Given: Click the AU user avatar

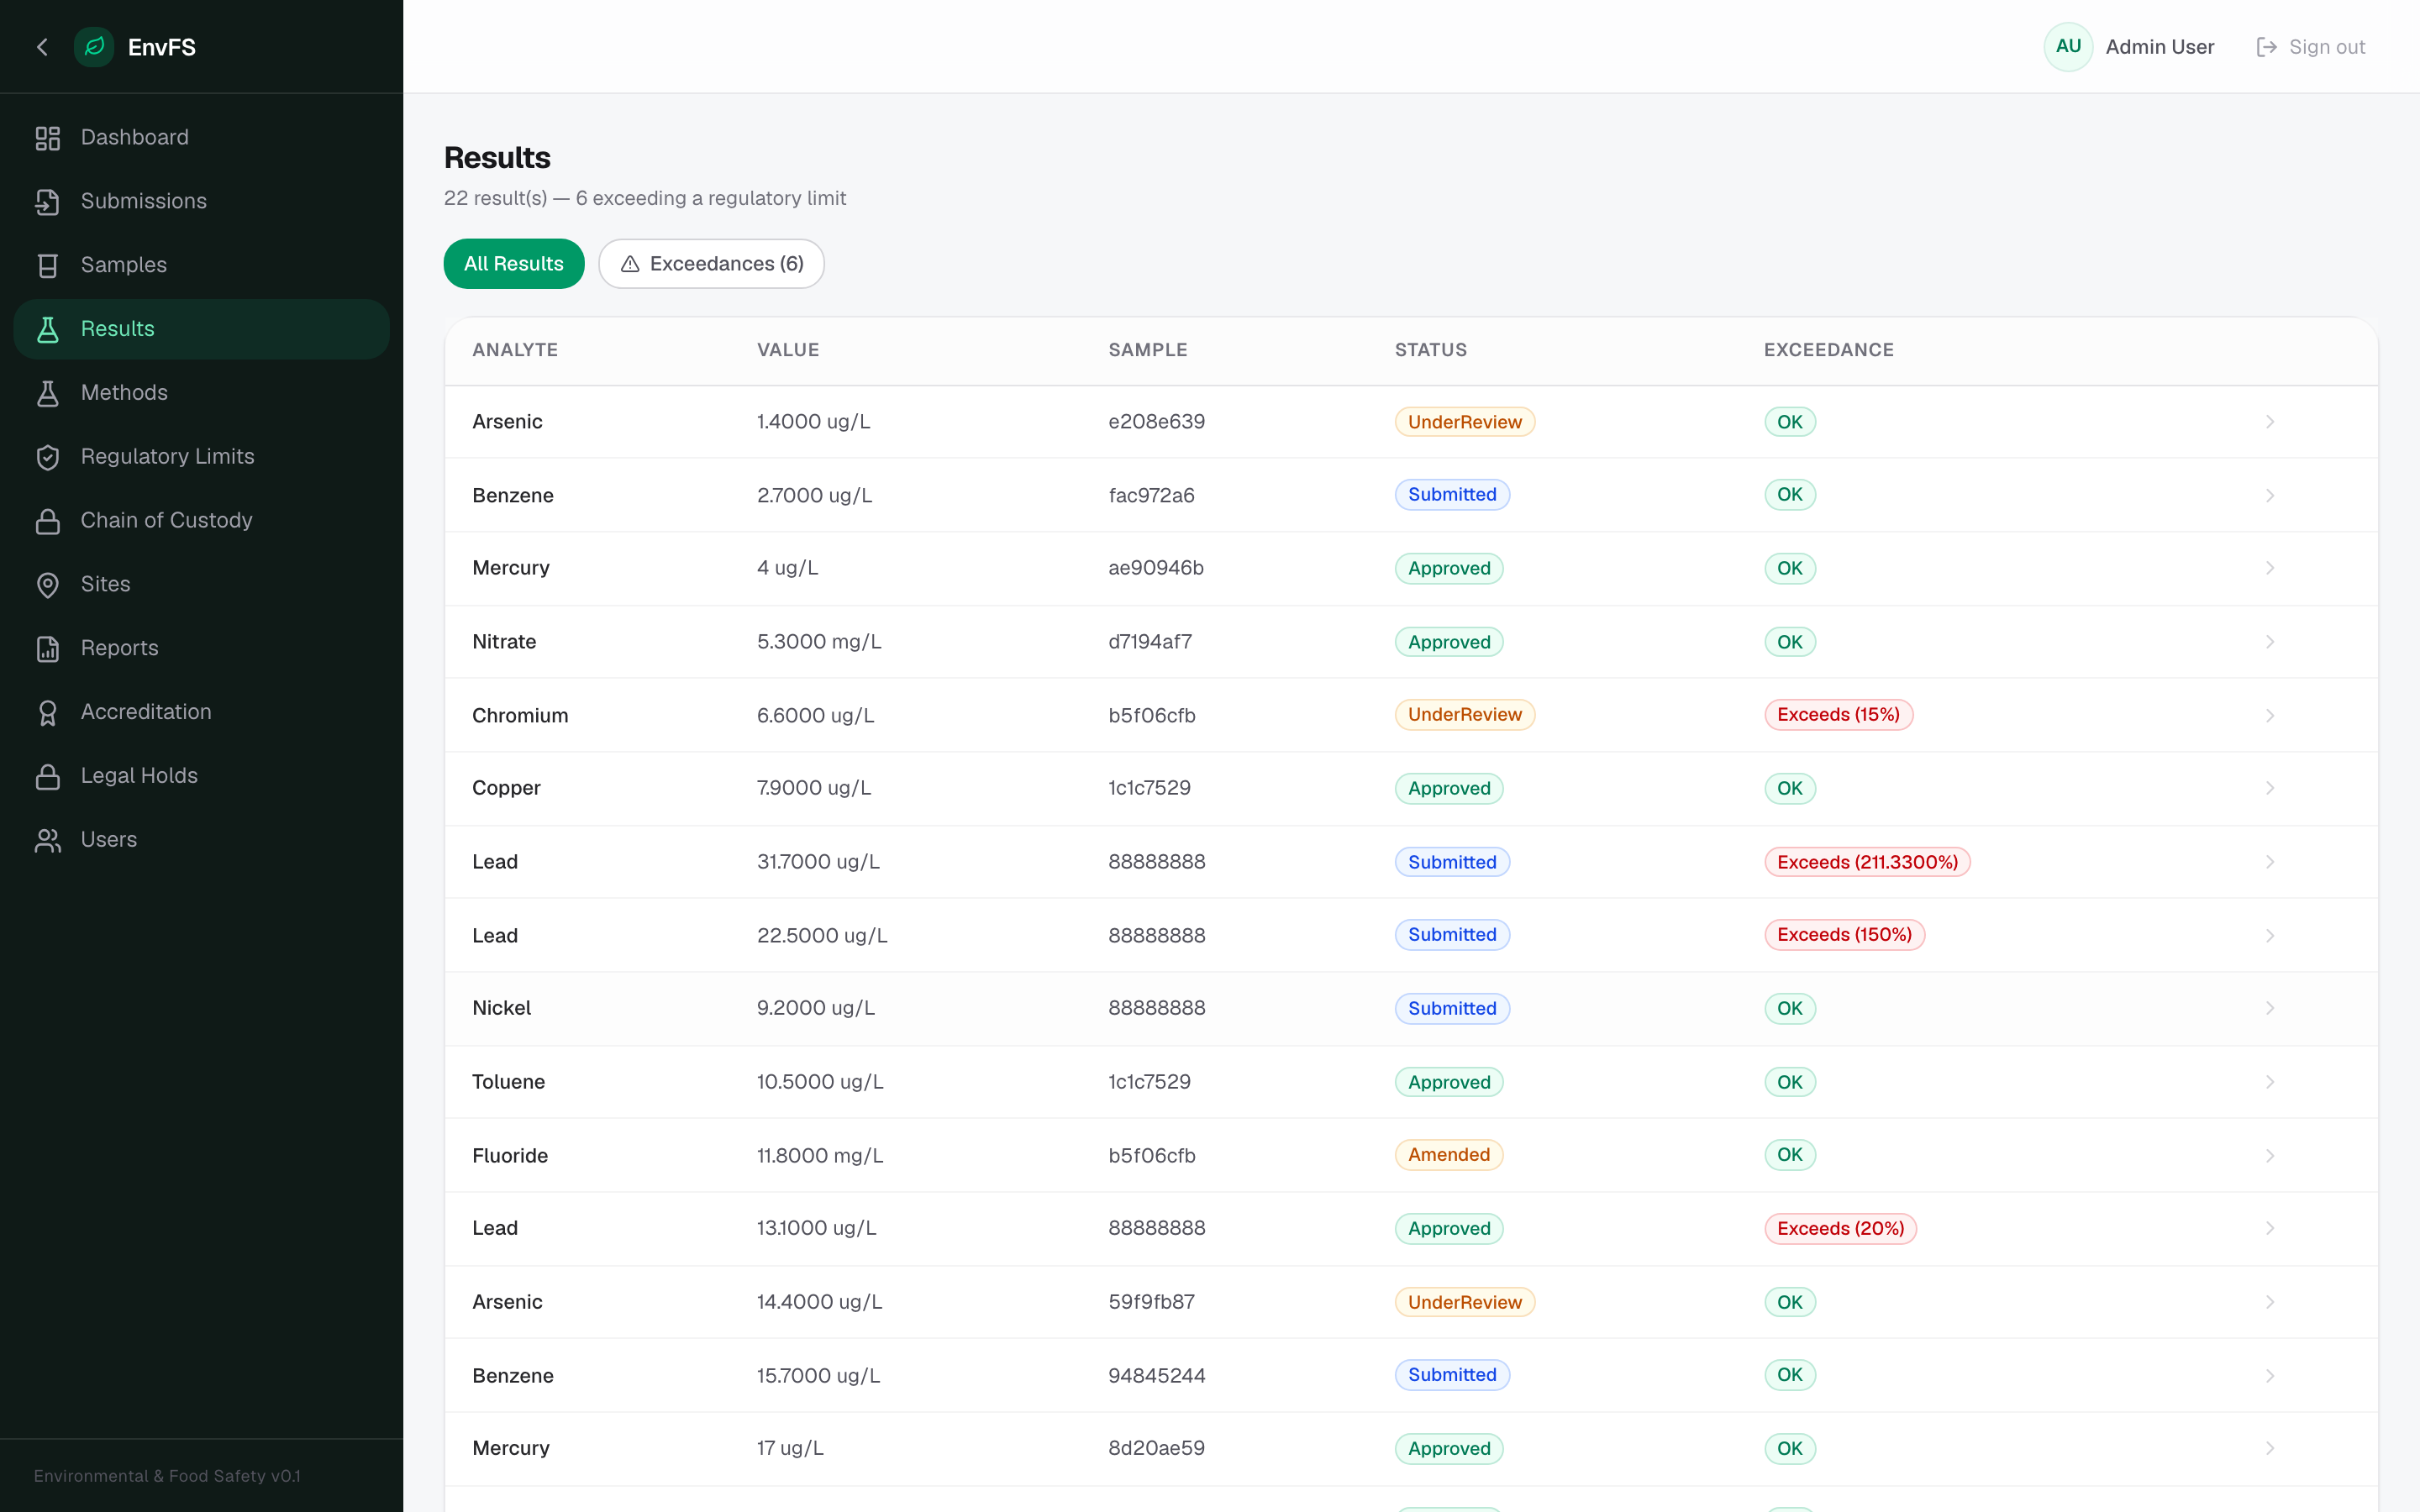Looking at the screenshot, I should (2068, 47).
